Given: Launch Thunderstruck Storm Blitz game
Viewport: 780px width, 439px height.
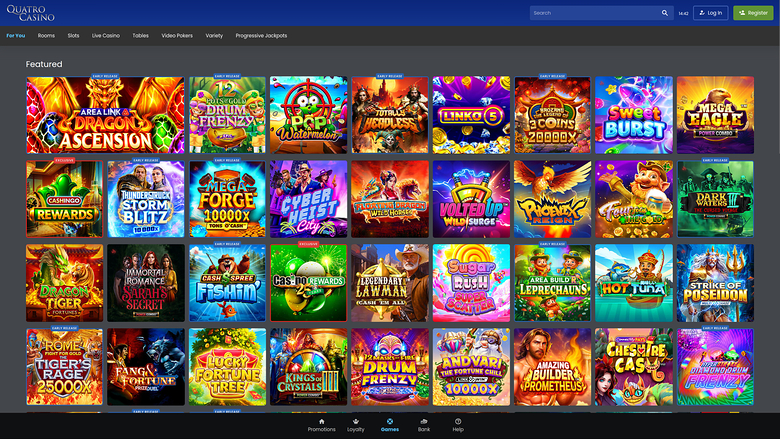Looking at the screenshot, I should pyautogui.click(x=146, y=199).
